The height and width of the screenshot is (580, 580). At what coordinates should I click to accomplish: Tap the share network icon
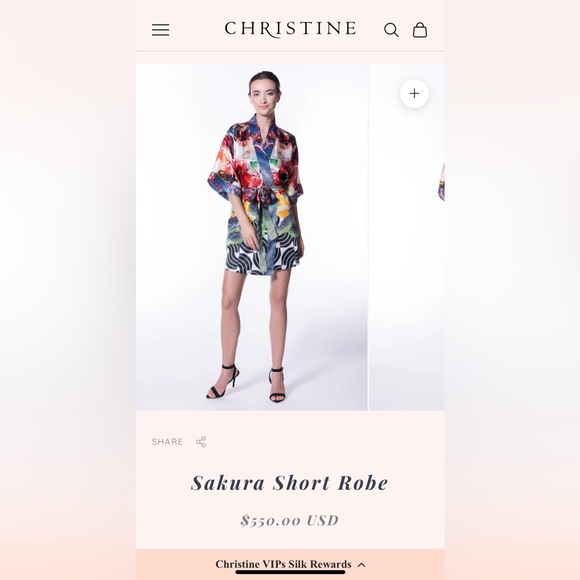coord(201,442)
